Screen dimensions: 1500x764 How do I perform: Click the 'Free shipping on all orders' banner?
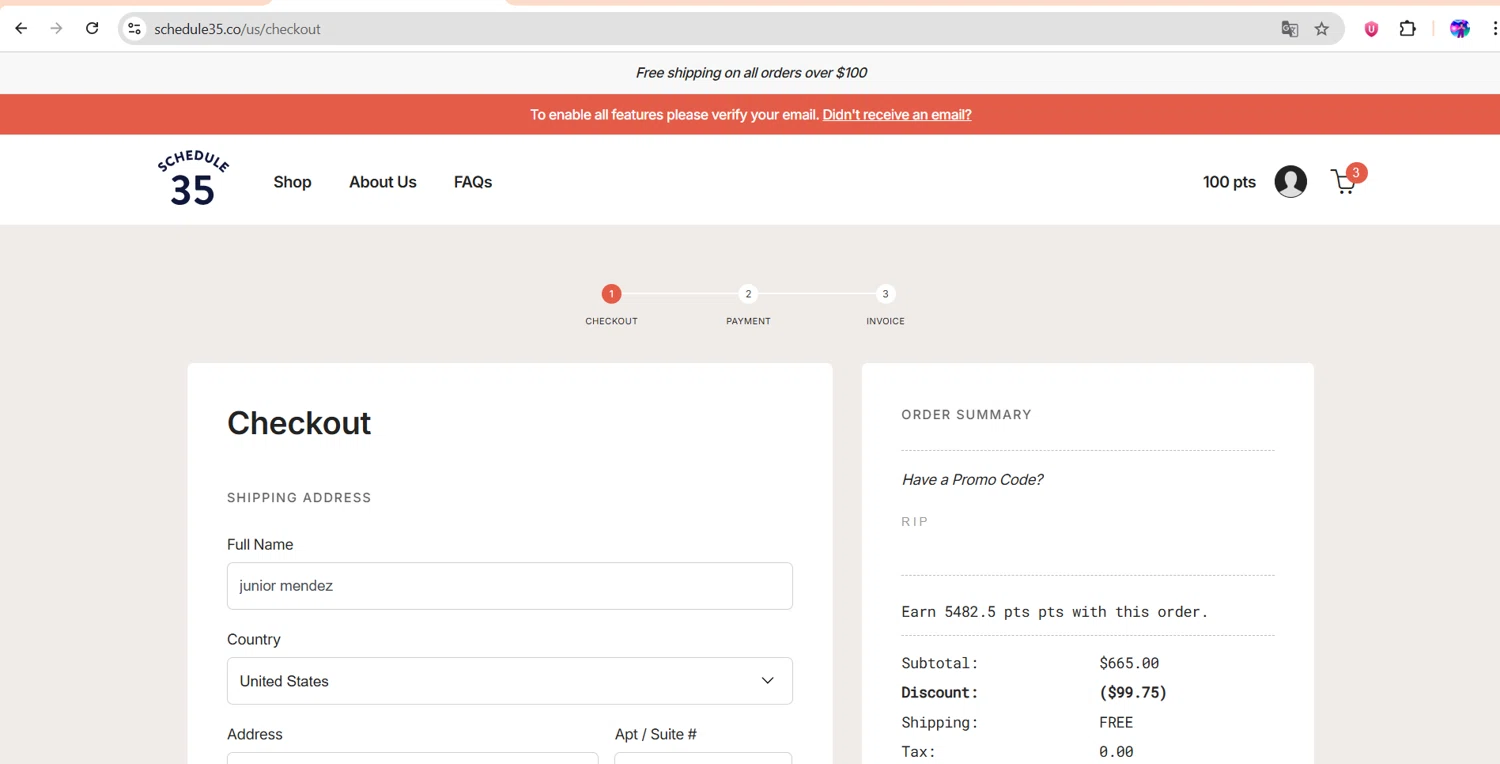tap(751, 73)
